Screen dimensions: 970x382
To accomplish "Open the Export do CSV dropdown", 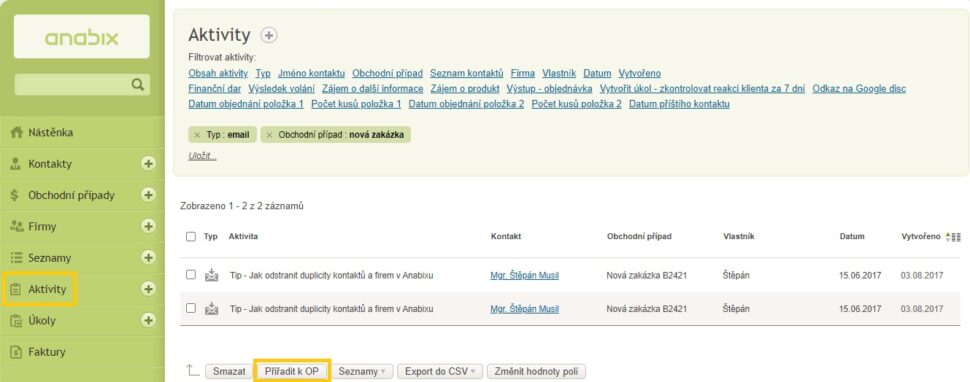I will pyautogui.click(x=440, y=371).
